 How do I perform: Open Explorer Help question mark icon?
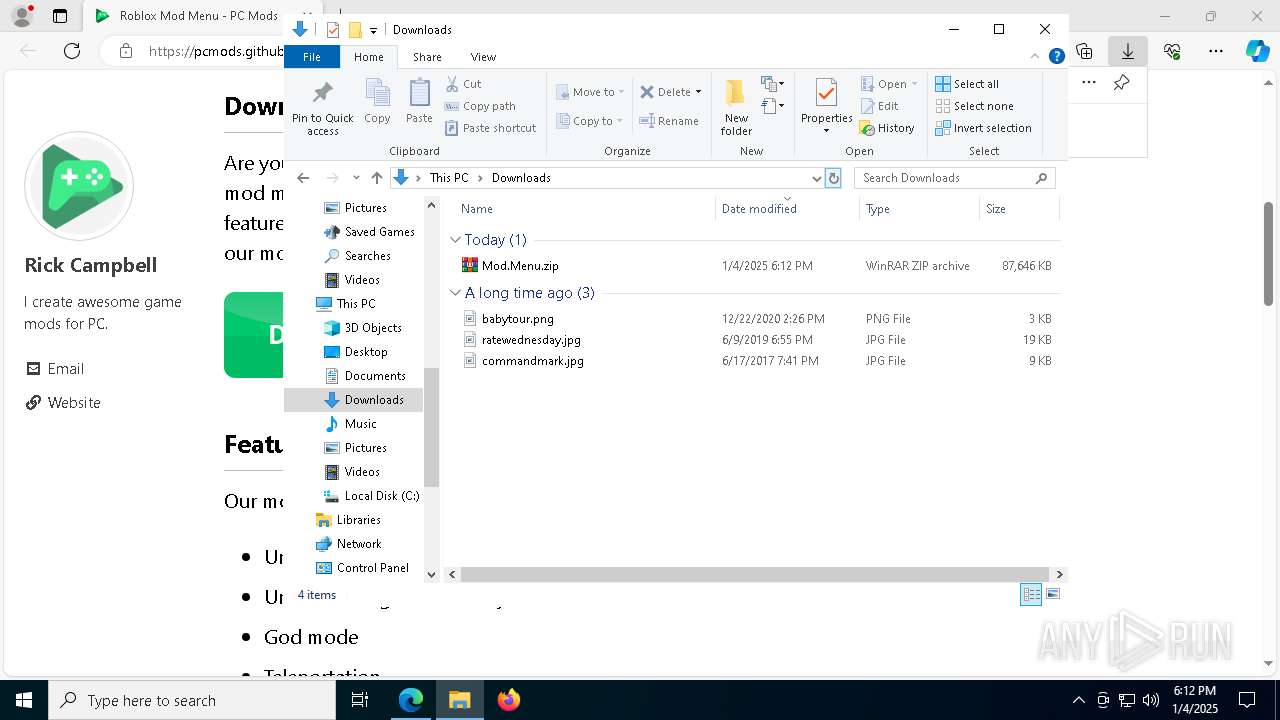(1056, 57)
